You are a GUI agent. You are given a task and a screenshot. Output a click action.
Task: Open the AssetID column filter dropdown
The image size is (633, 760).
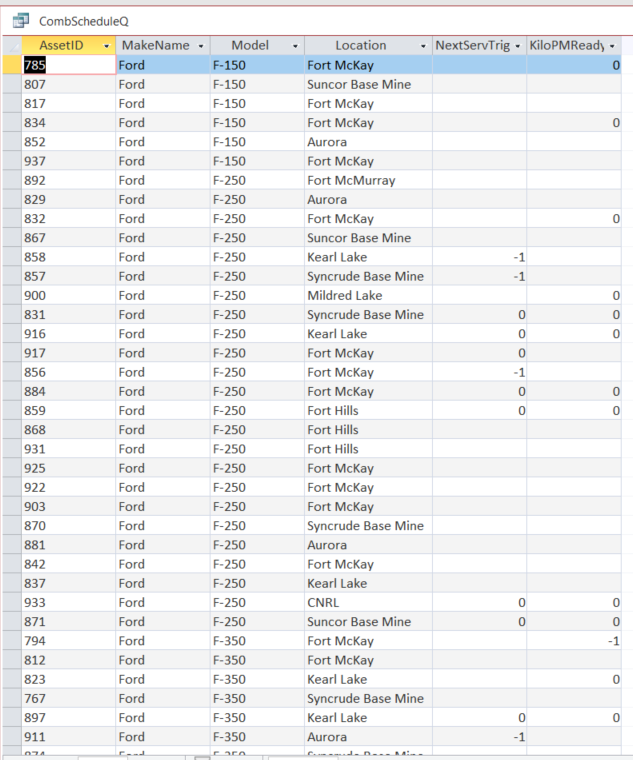click(106, 46)
